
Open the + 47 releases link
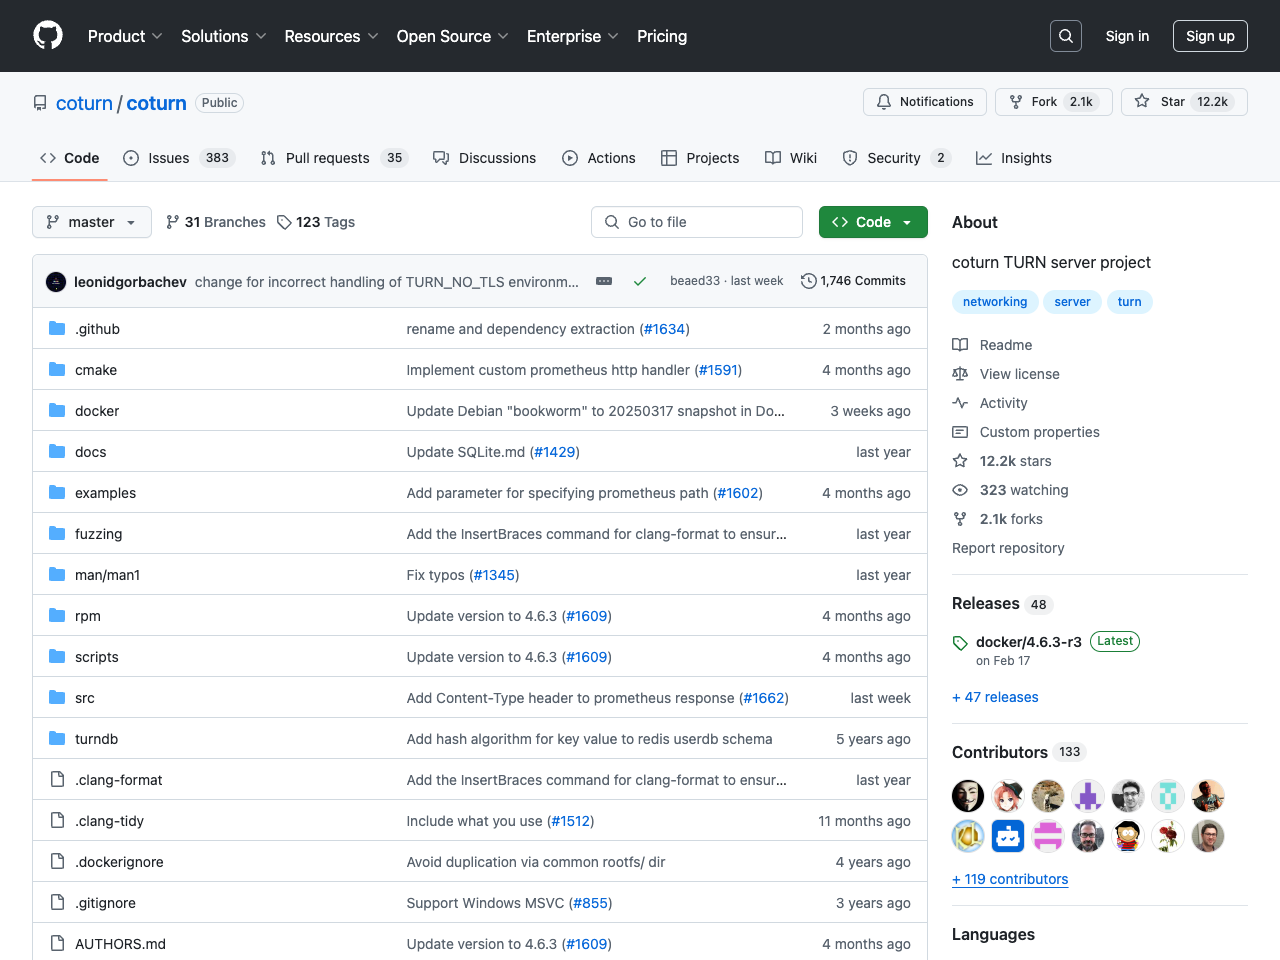click(x=995, y=697)
